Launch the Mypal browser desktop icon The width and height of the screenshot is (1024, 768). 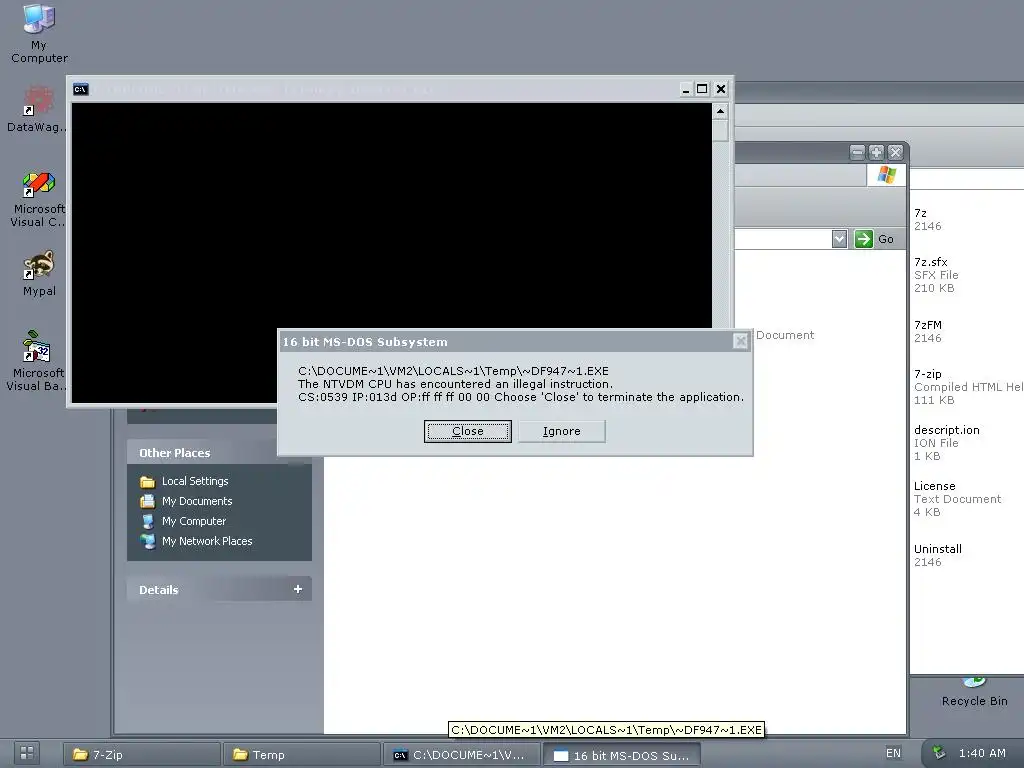pyautogui.click(x=39, y=274)
